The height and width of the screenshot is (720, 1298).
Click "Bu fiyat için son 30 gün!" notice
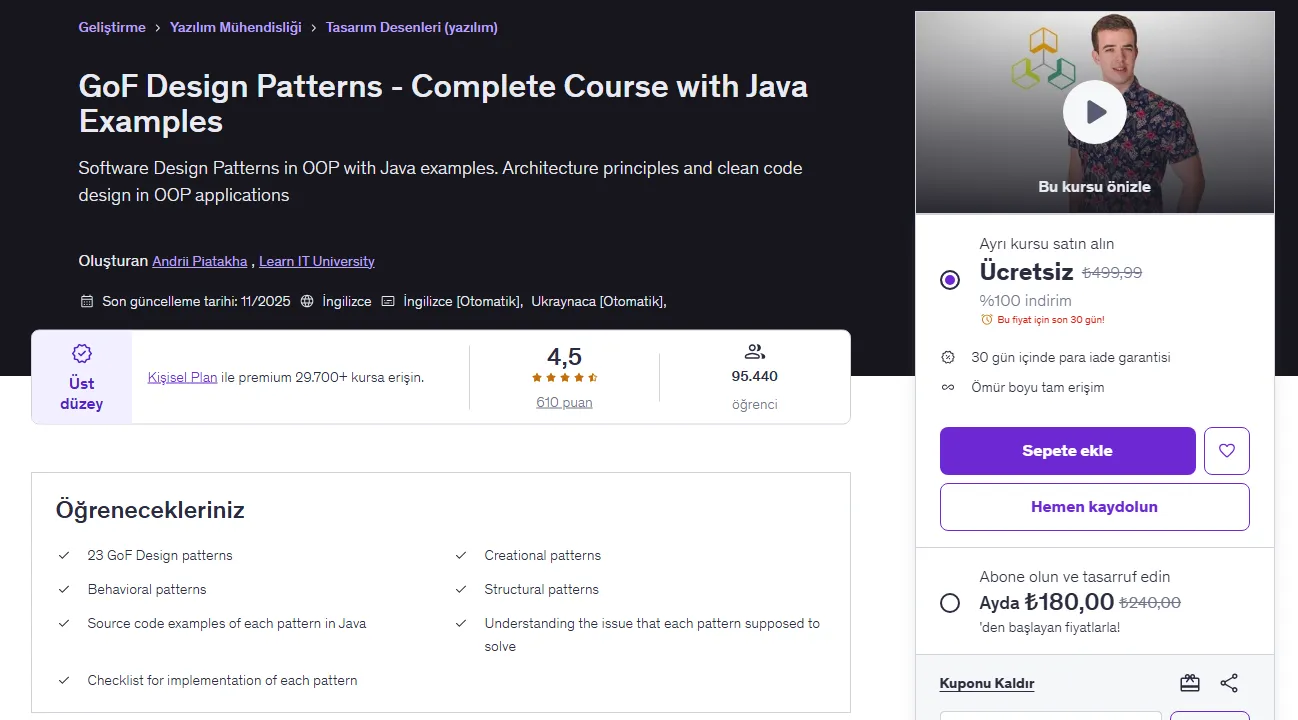pyautogui.click(x=1051, y=320)
